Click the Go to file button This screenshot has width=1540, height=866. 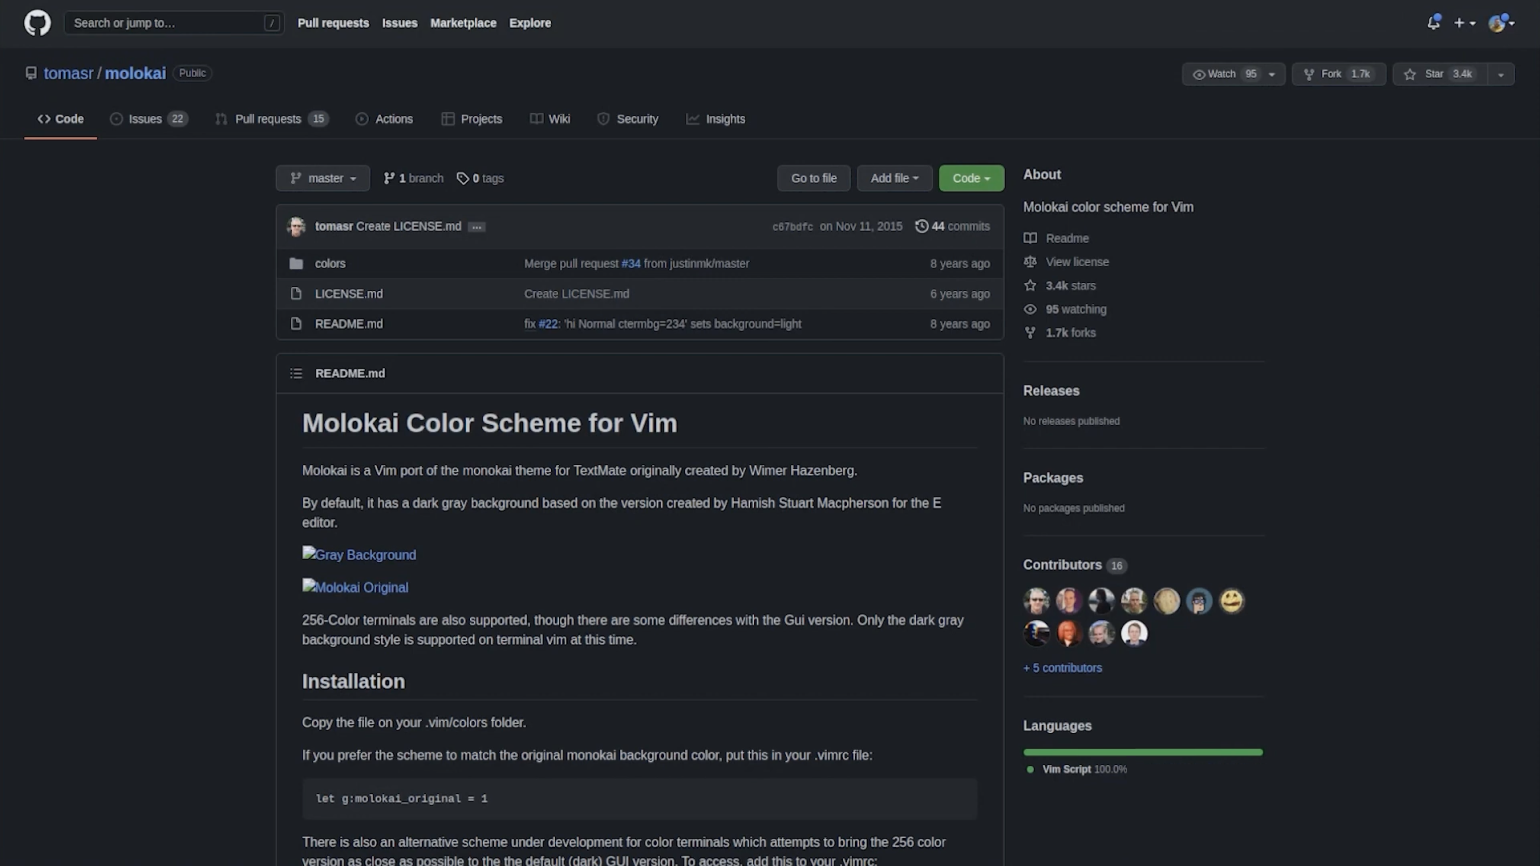tap(813, 178)
